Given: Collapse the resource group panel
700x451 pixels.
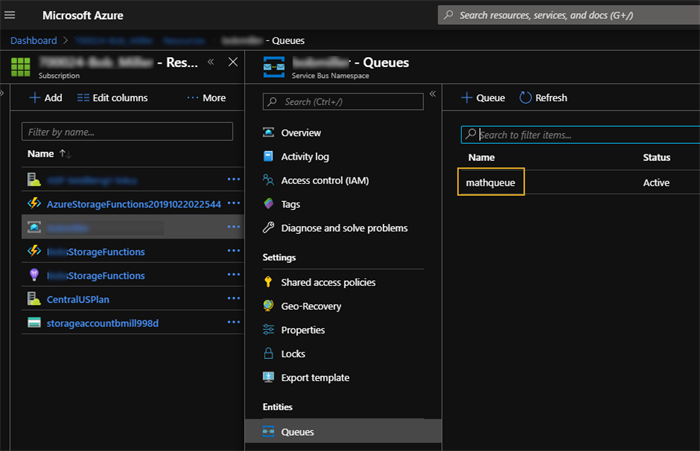Looking at the screenshot, I should click(211, 62).
